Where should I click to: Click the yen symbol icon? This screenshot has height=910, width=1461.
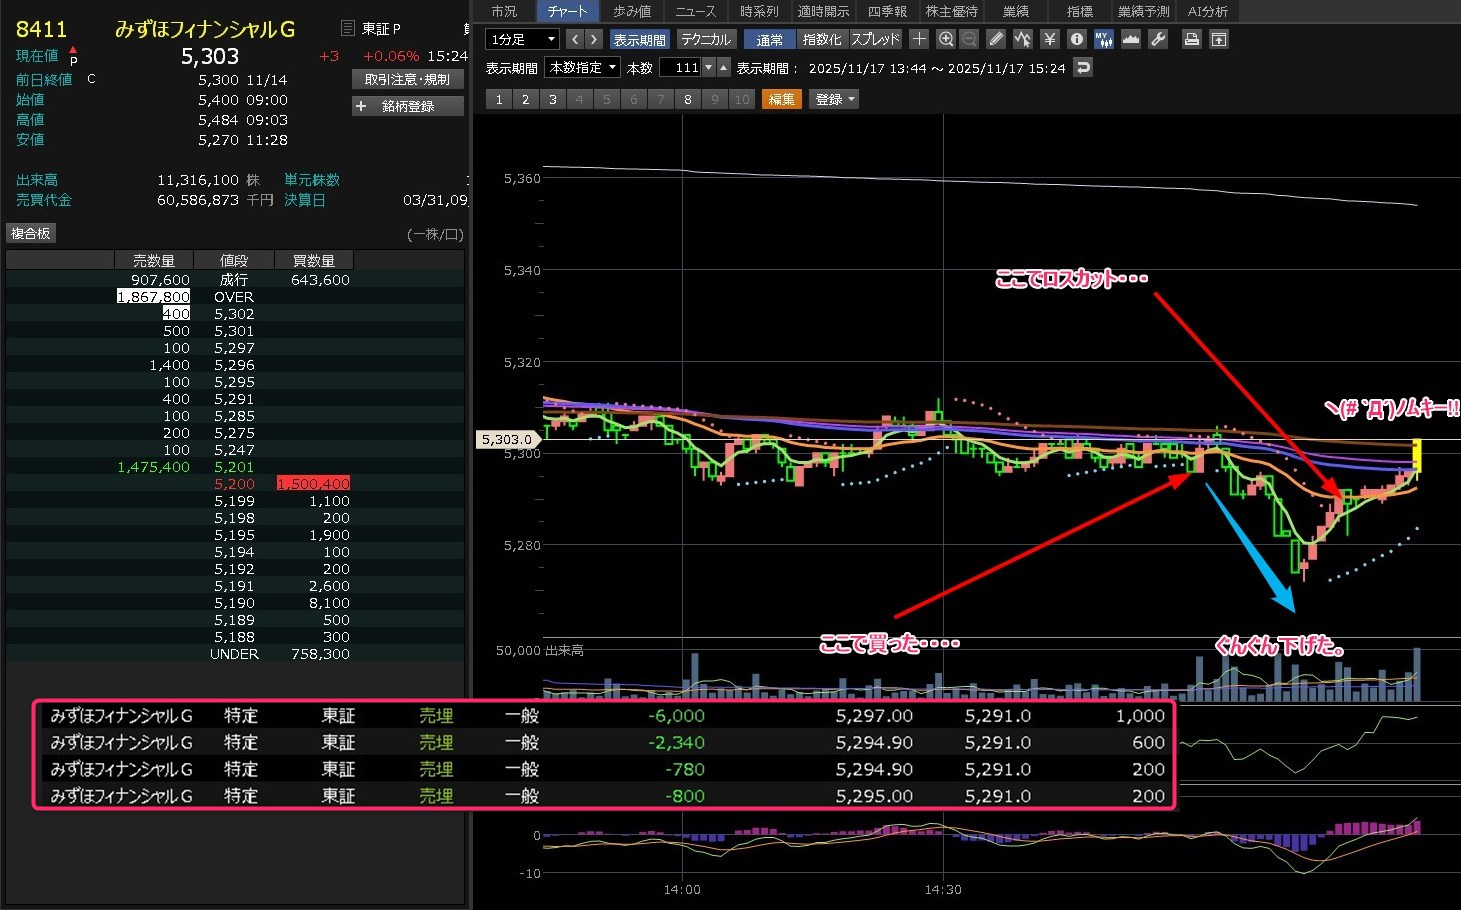(1049, 39)
